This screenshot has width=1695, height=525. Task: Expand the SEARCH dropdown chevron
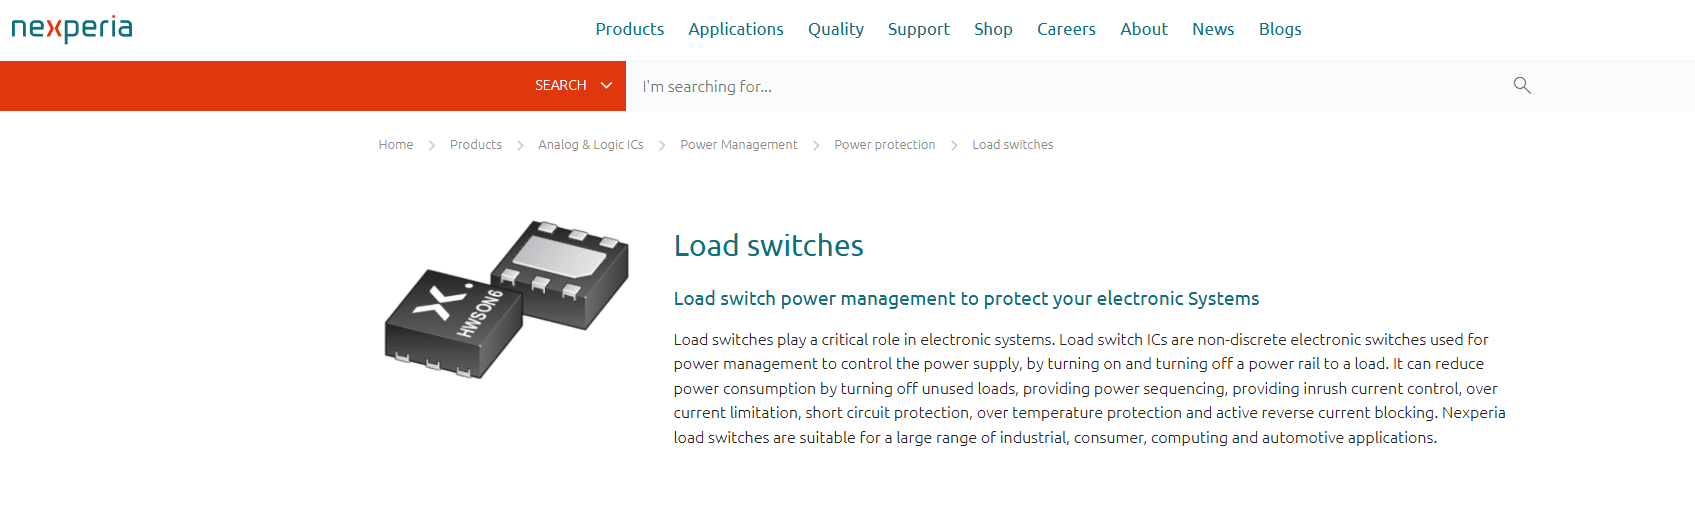coord(606,86)
